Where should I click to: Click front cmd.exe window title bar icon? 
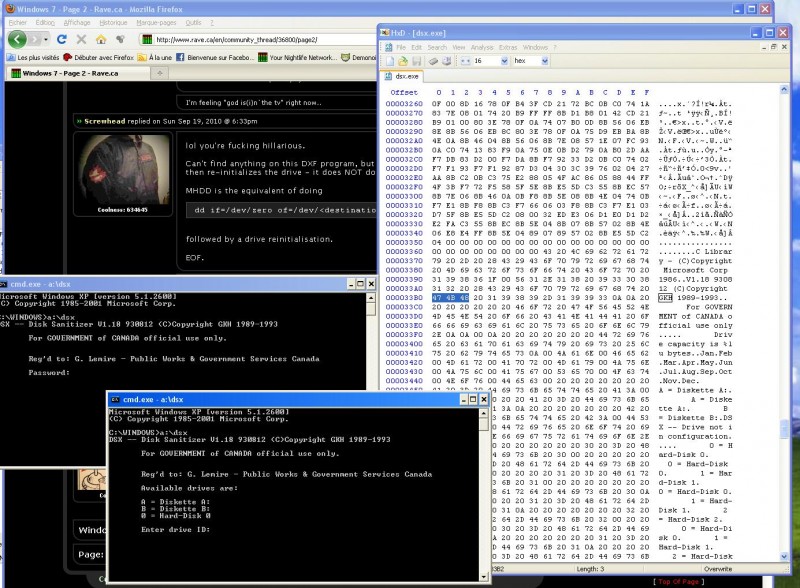115,400
